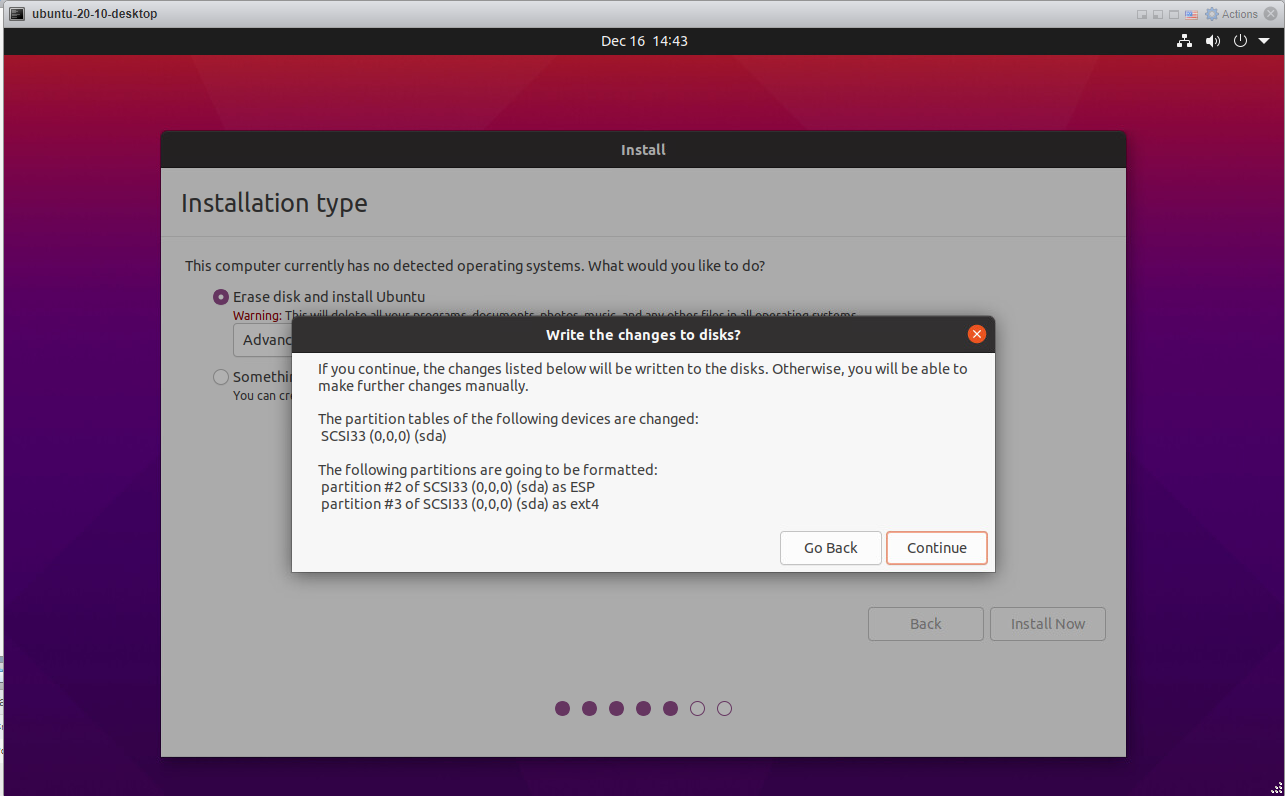Click the second console window size icon

tap(1158, 14)
